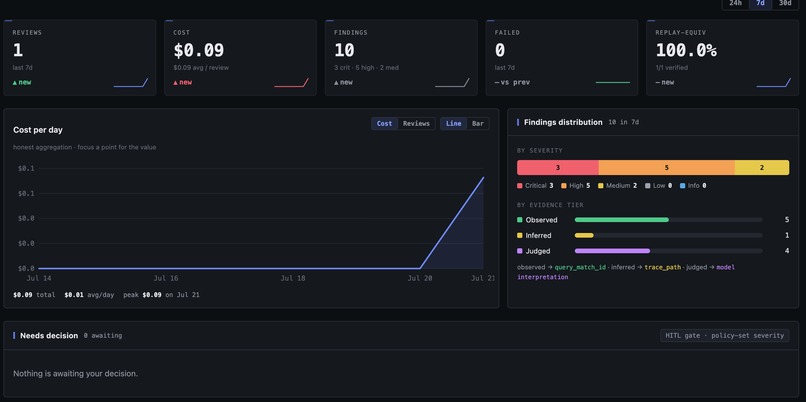This screenshot has height=402, width=806.
Task: Click the 'peak $0.09 on Jul 21' summary
Action: 161,295
